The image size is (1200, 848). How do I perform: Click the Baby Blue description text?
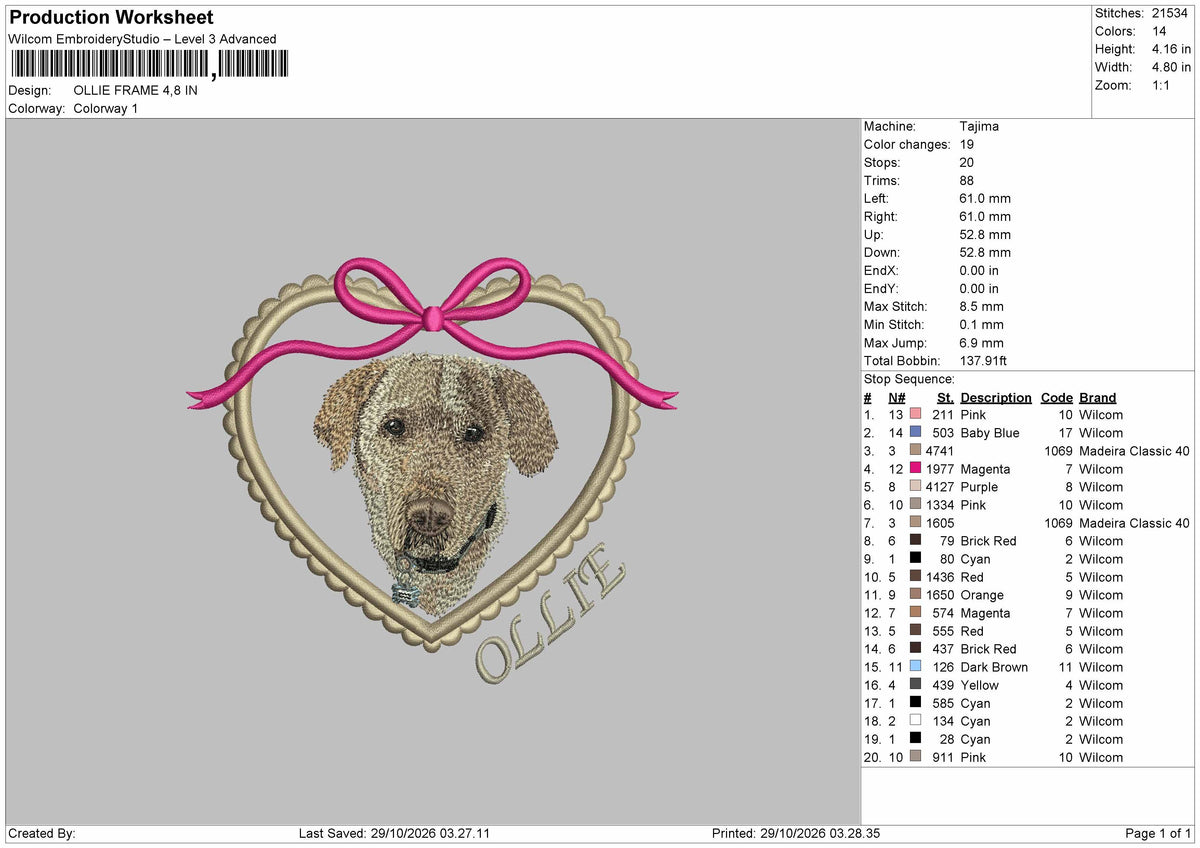tap(990, 433)
